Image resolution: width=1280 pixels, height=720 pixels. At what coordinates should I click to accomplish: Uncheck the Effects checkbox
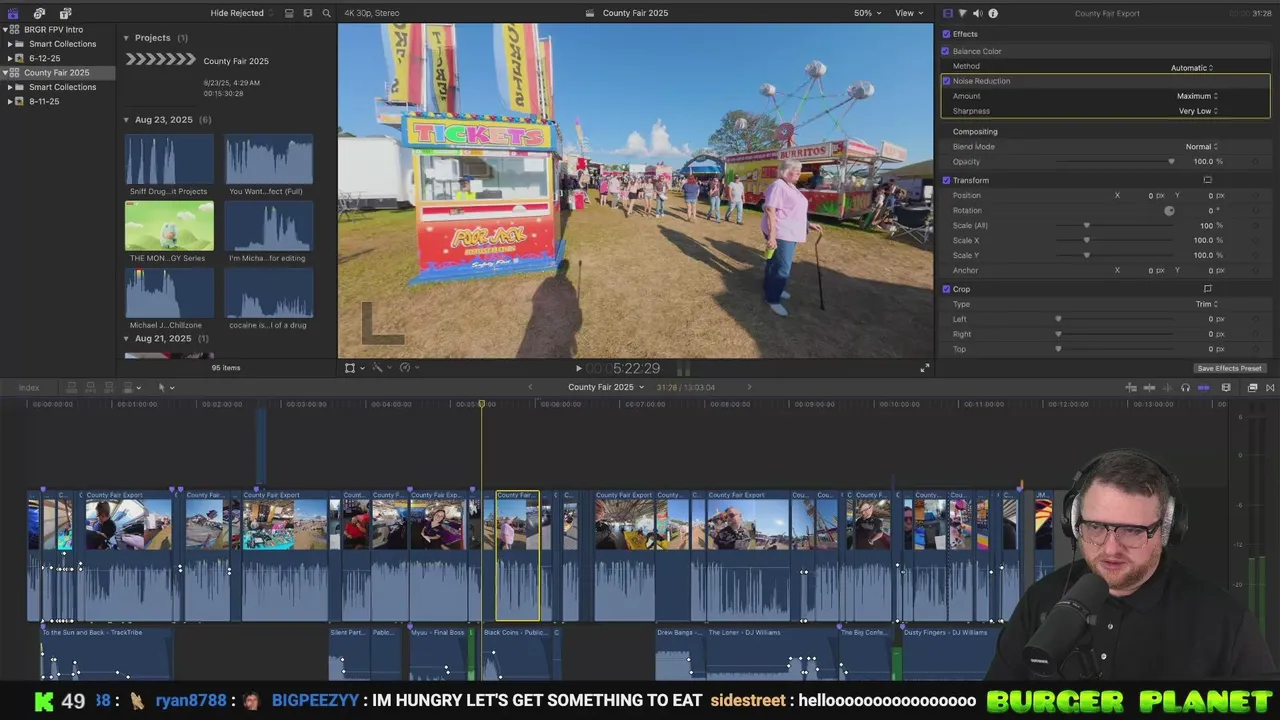pyautogui.click(x=946, y=34)
